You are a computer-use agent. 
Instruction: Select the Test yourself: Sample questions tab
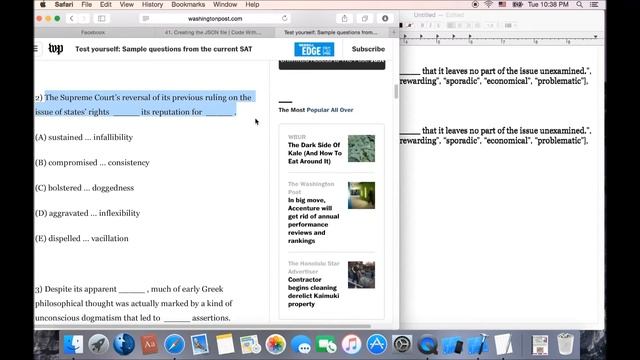331,32
